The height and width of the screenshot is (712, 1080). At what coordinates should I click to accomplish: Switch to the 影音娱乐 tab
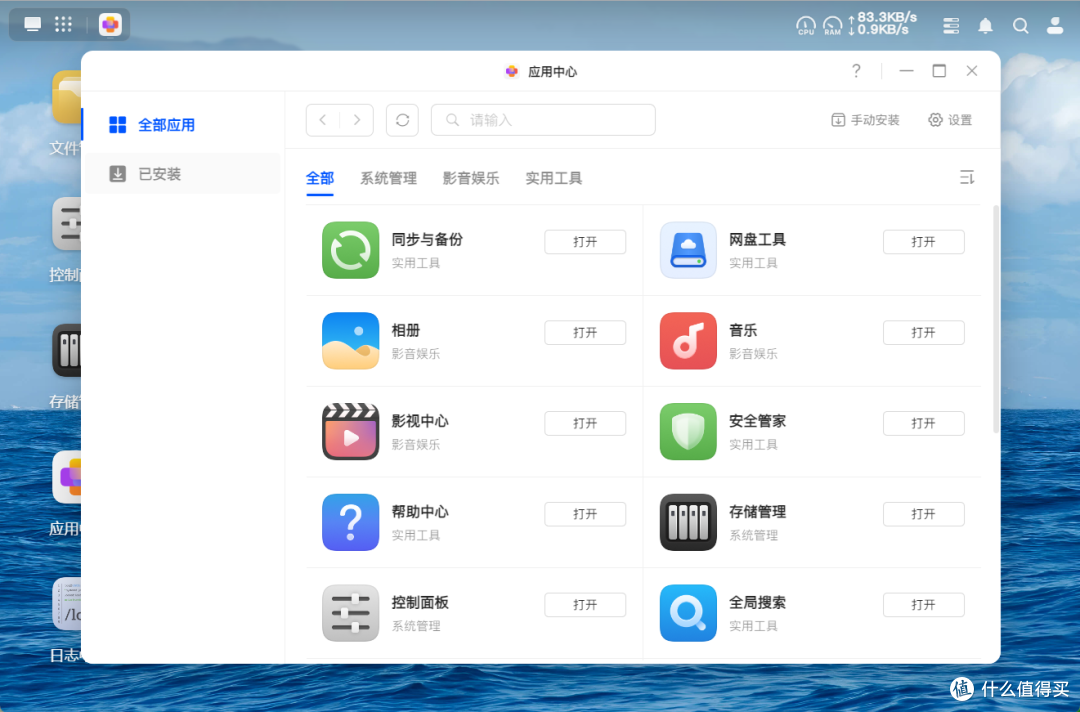tap(471, 178)
